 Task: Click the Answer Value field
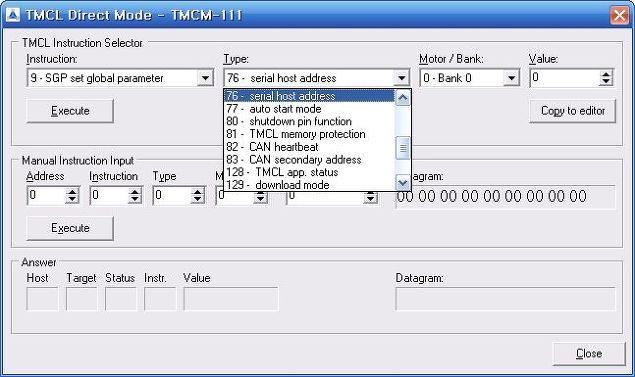pos(231,299)
